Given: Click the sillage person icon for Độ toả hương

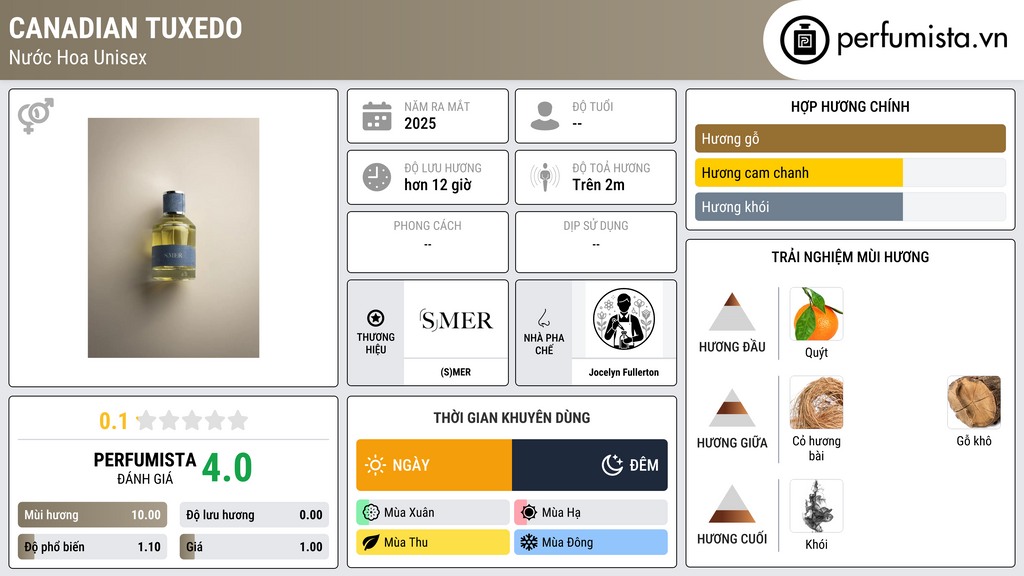Looking at the screenshot, I should point(545,177).
